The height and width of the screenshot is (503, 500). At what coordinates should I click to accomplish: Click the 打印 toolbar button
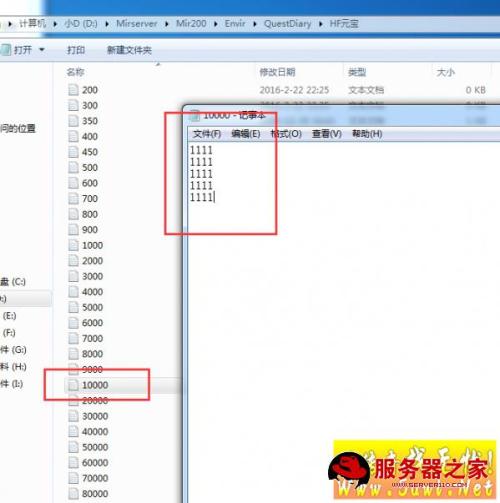click(x=76, y=50)
